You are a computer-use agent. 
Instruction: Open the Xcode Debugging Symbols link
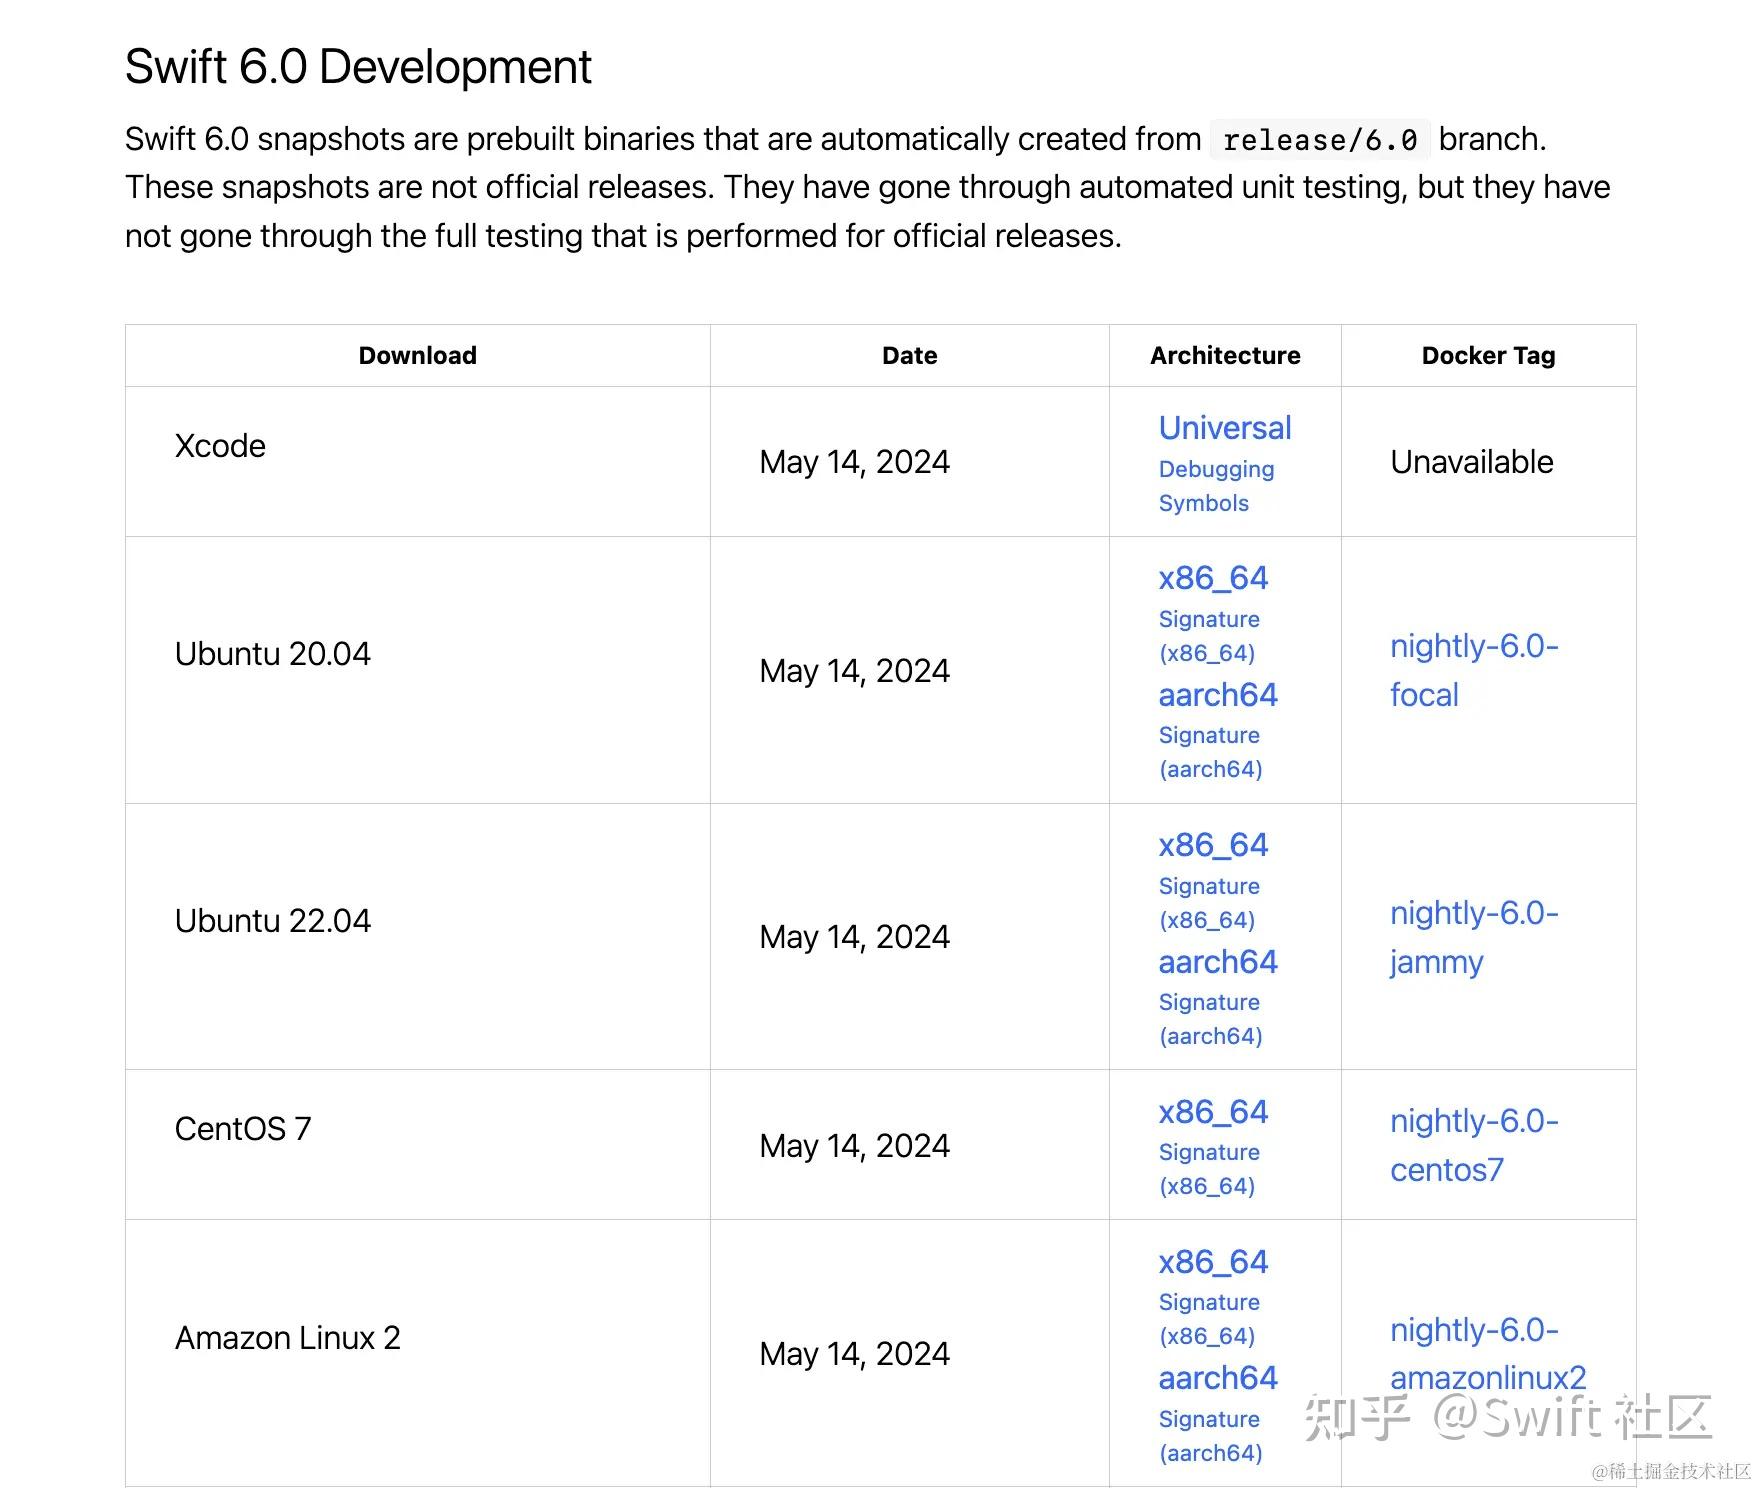pyautogui.click(x=1216, y=486)
